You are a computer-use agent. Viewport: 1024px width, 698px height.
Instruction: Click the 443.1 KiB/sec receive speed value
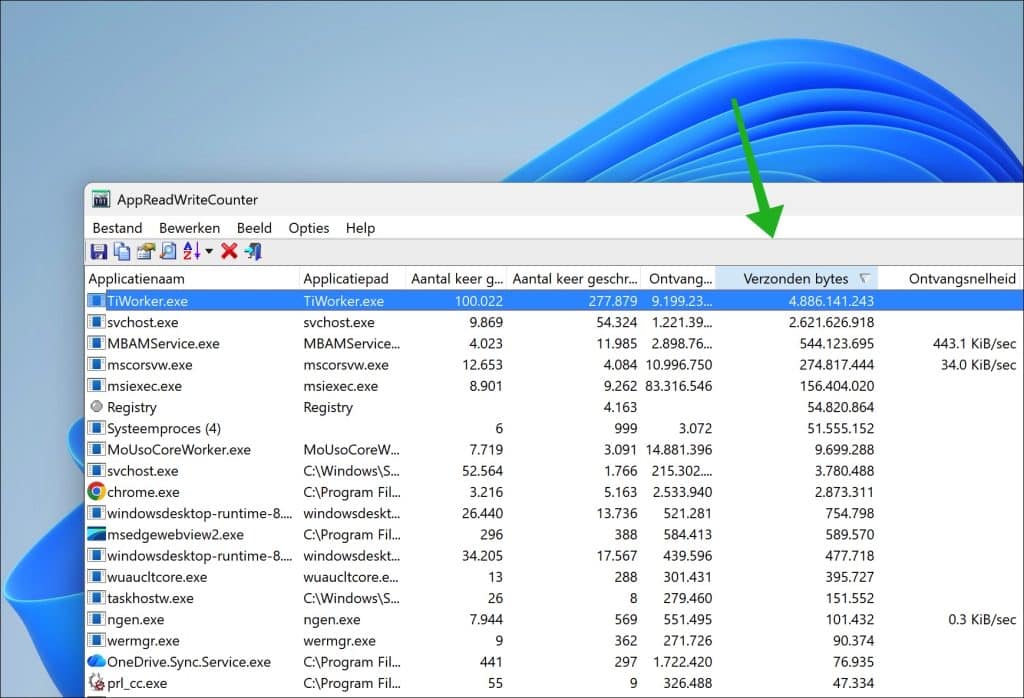click(x=974, y=343)
